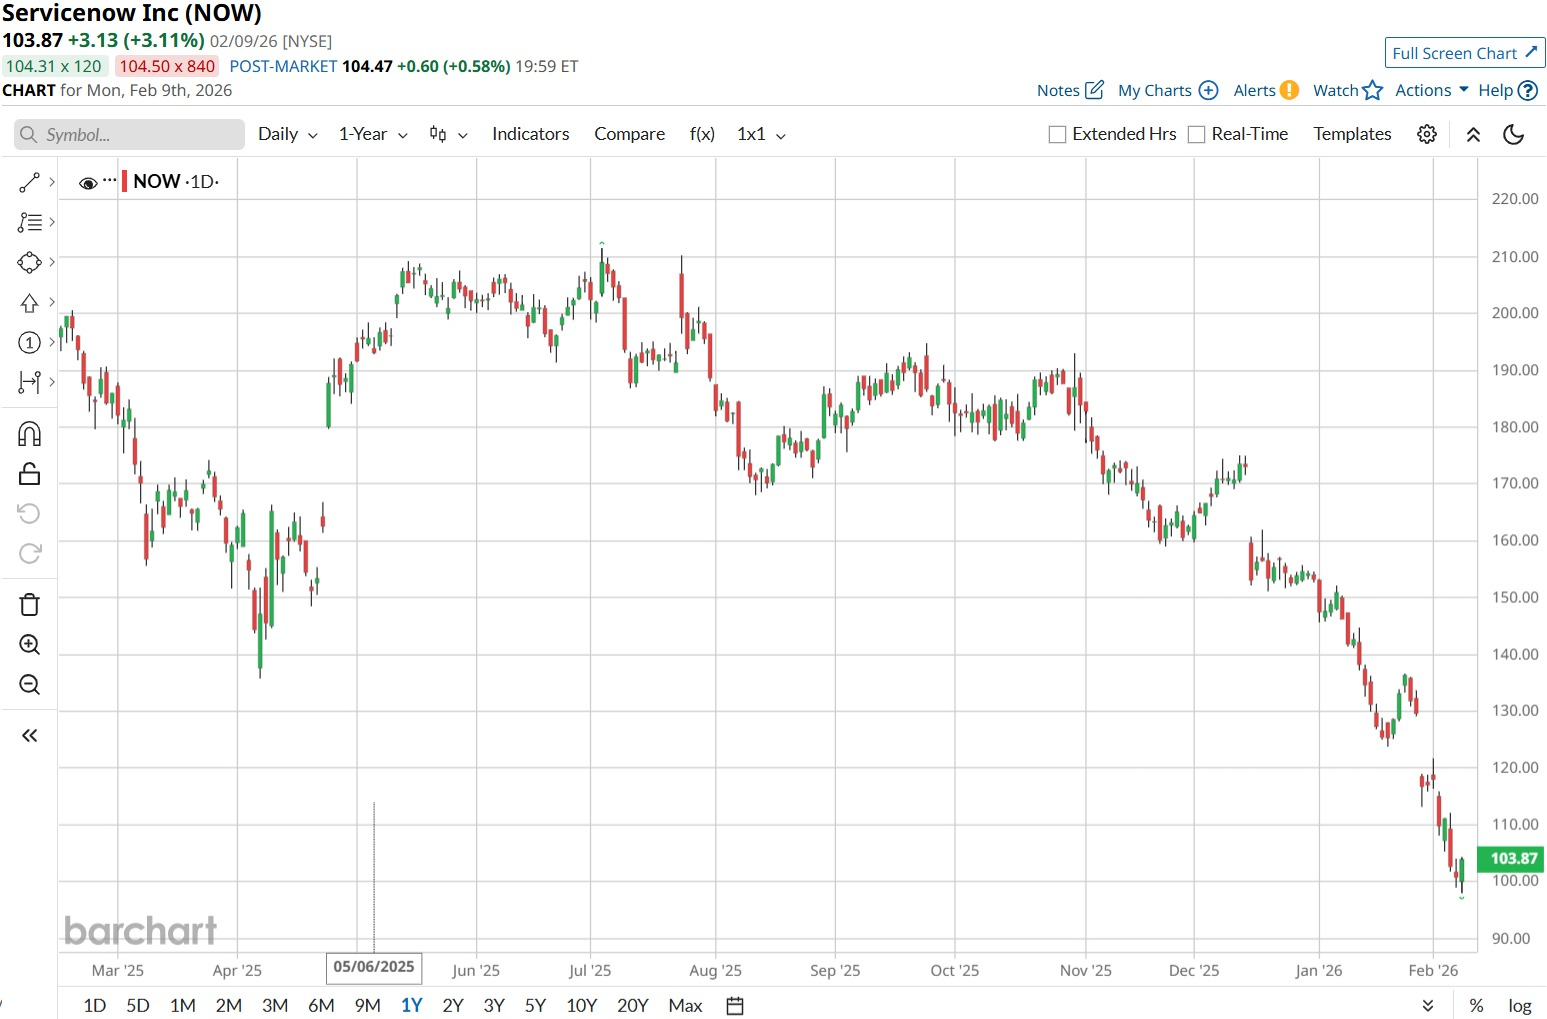1547x1019 pixels.
Task: Open the f(x) expressions menu
Action: coord(702,134)
